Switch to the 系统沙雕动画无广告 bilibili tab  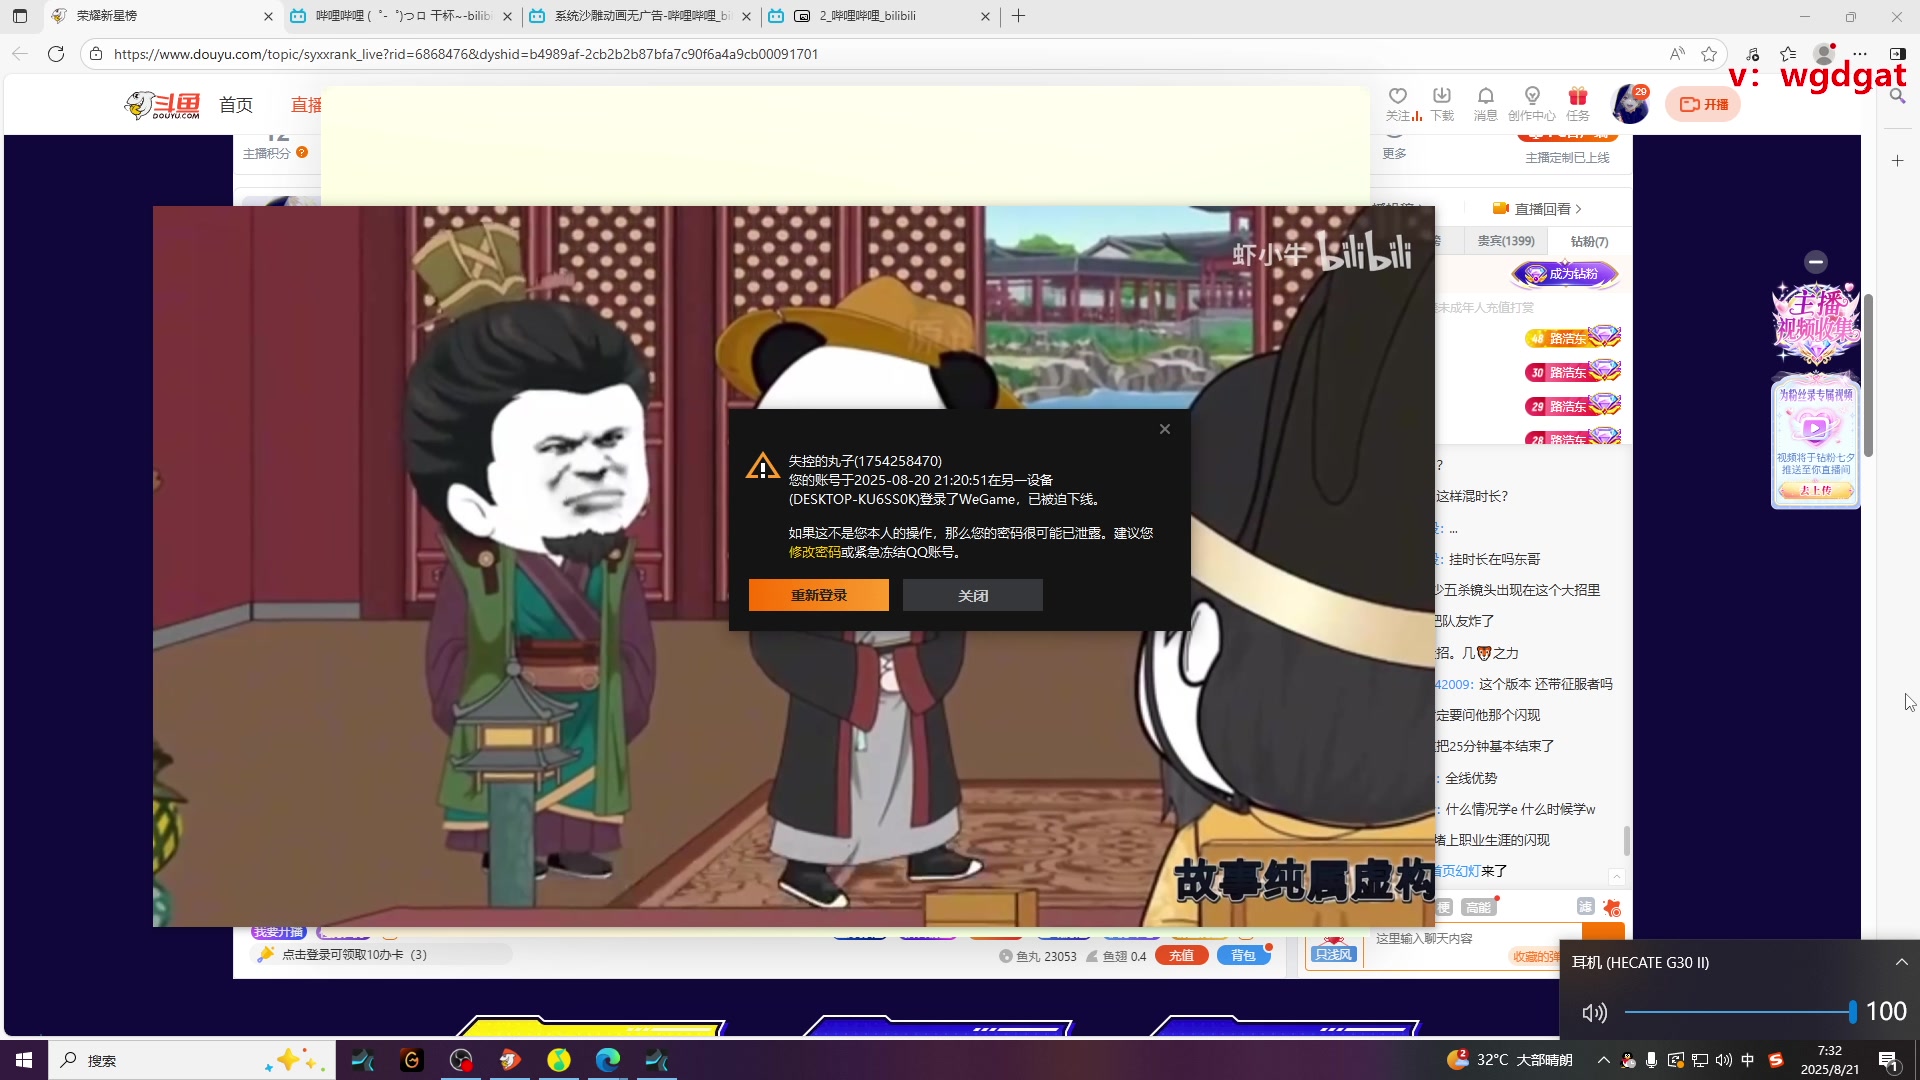click(x=640, y=16)
